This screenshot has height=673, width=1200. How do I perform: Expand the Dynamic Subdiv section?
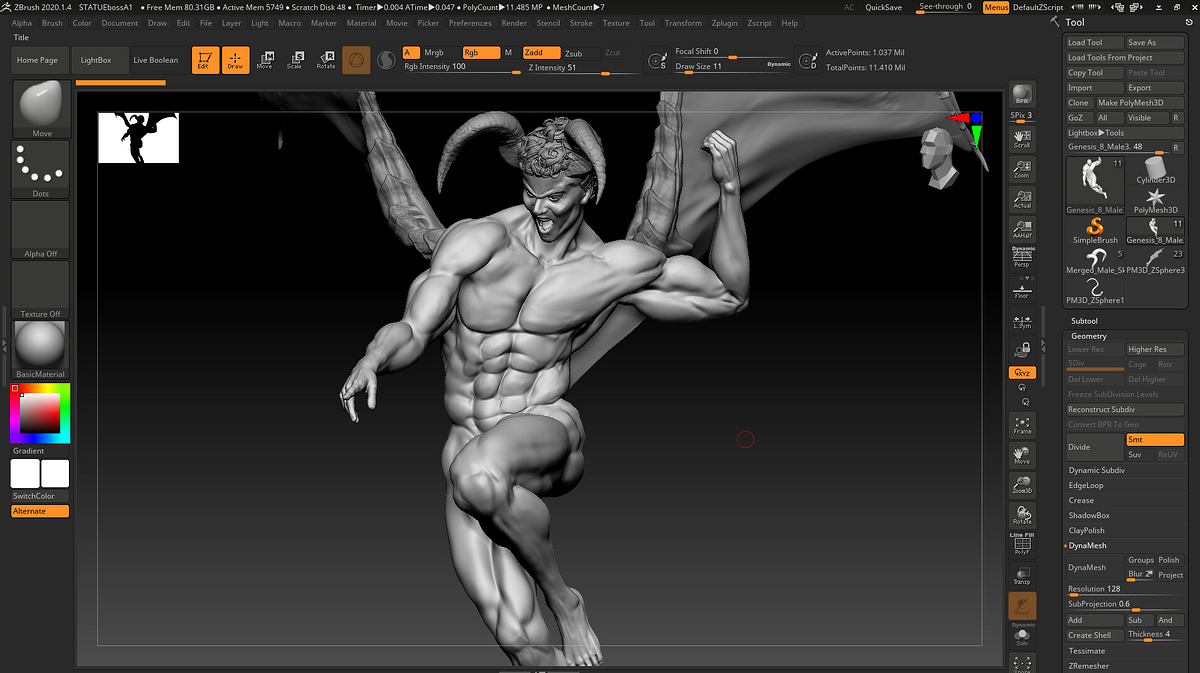coord(1097,470)
